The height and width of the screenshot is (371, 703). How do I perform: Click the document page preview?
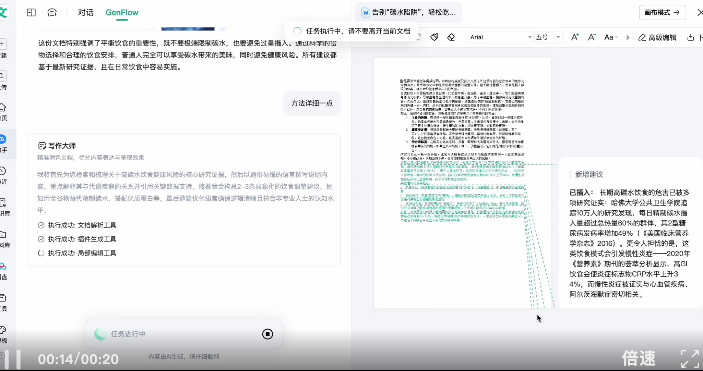pyautogui.click(x=462, y=183)
